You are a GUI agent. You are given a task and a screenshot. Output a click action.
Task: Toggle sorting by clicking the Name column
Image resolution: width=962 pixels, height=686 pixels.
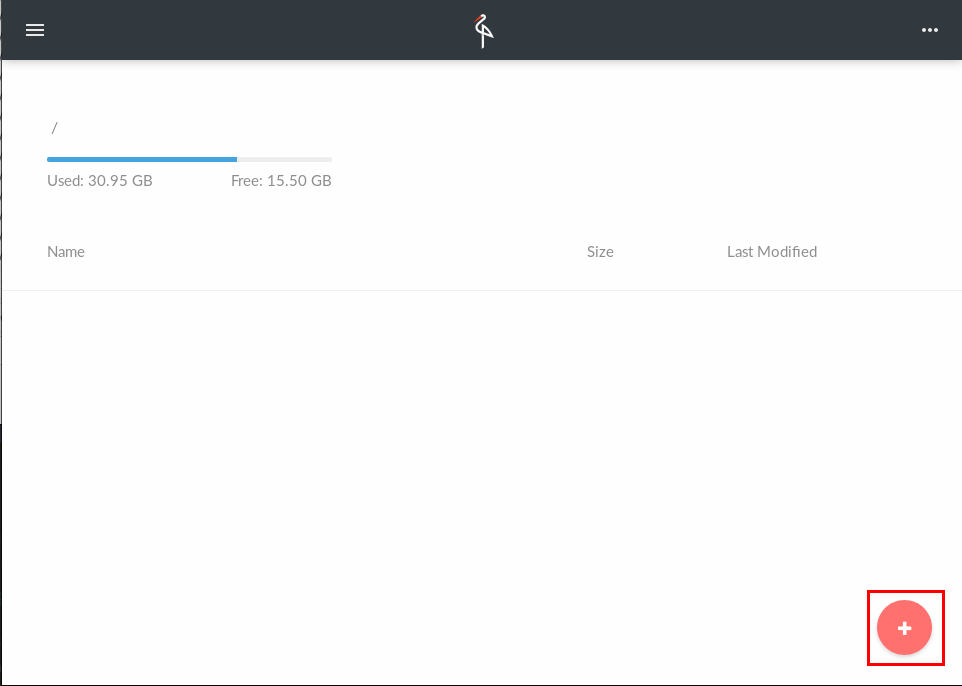tap(66, 251)
